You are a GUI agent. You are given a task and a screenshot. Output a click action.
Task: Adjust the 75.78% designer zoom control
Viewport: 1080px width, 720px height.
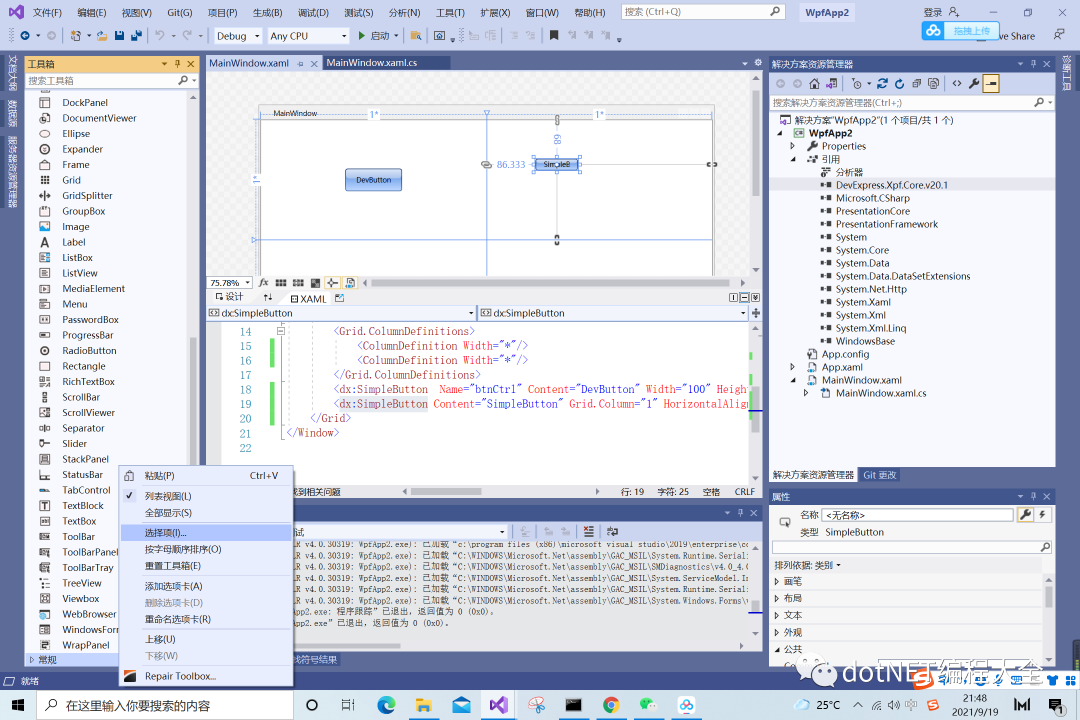[228, 282]
